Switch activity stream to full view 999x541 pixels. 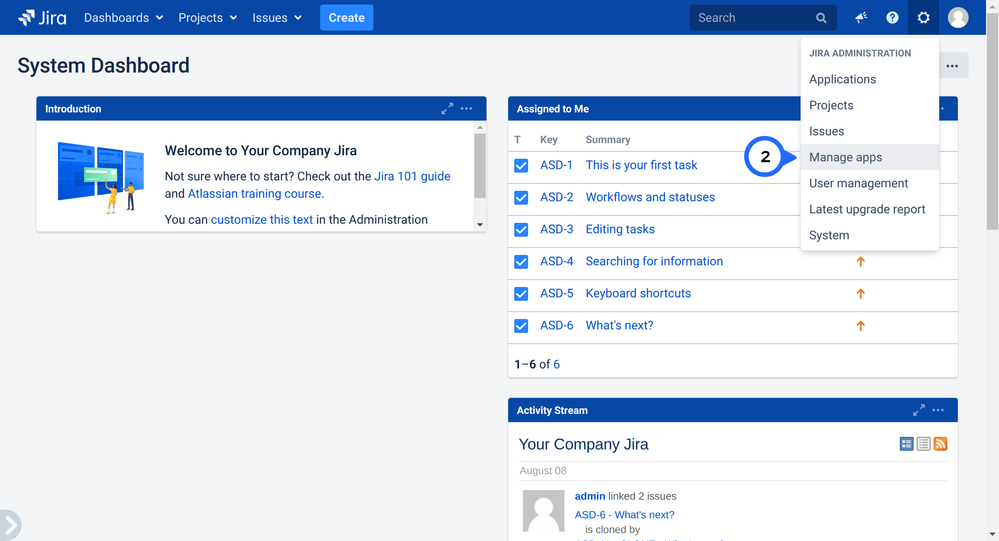(x=907, y=444)
